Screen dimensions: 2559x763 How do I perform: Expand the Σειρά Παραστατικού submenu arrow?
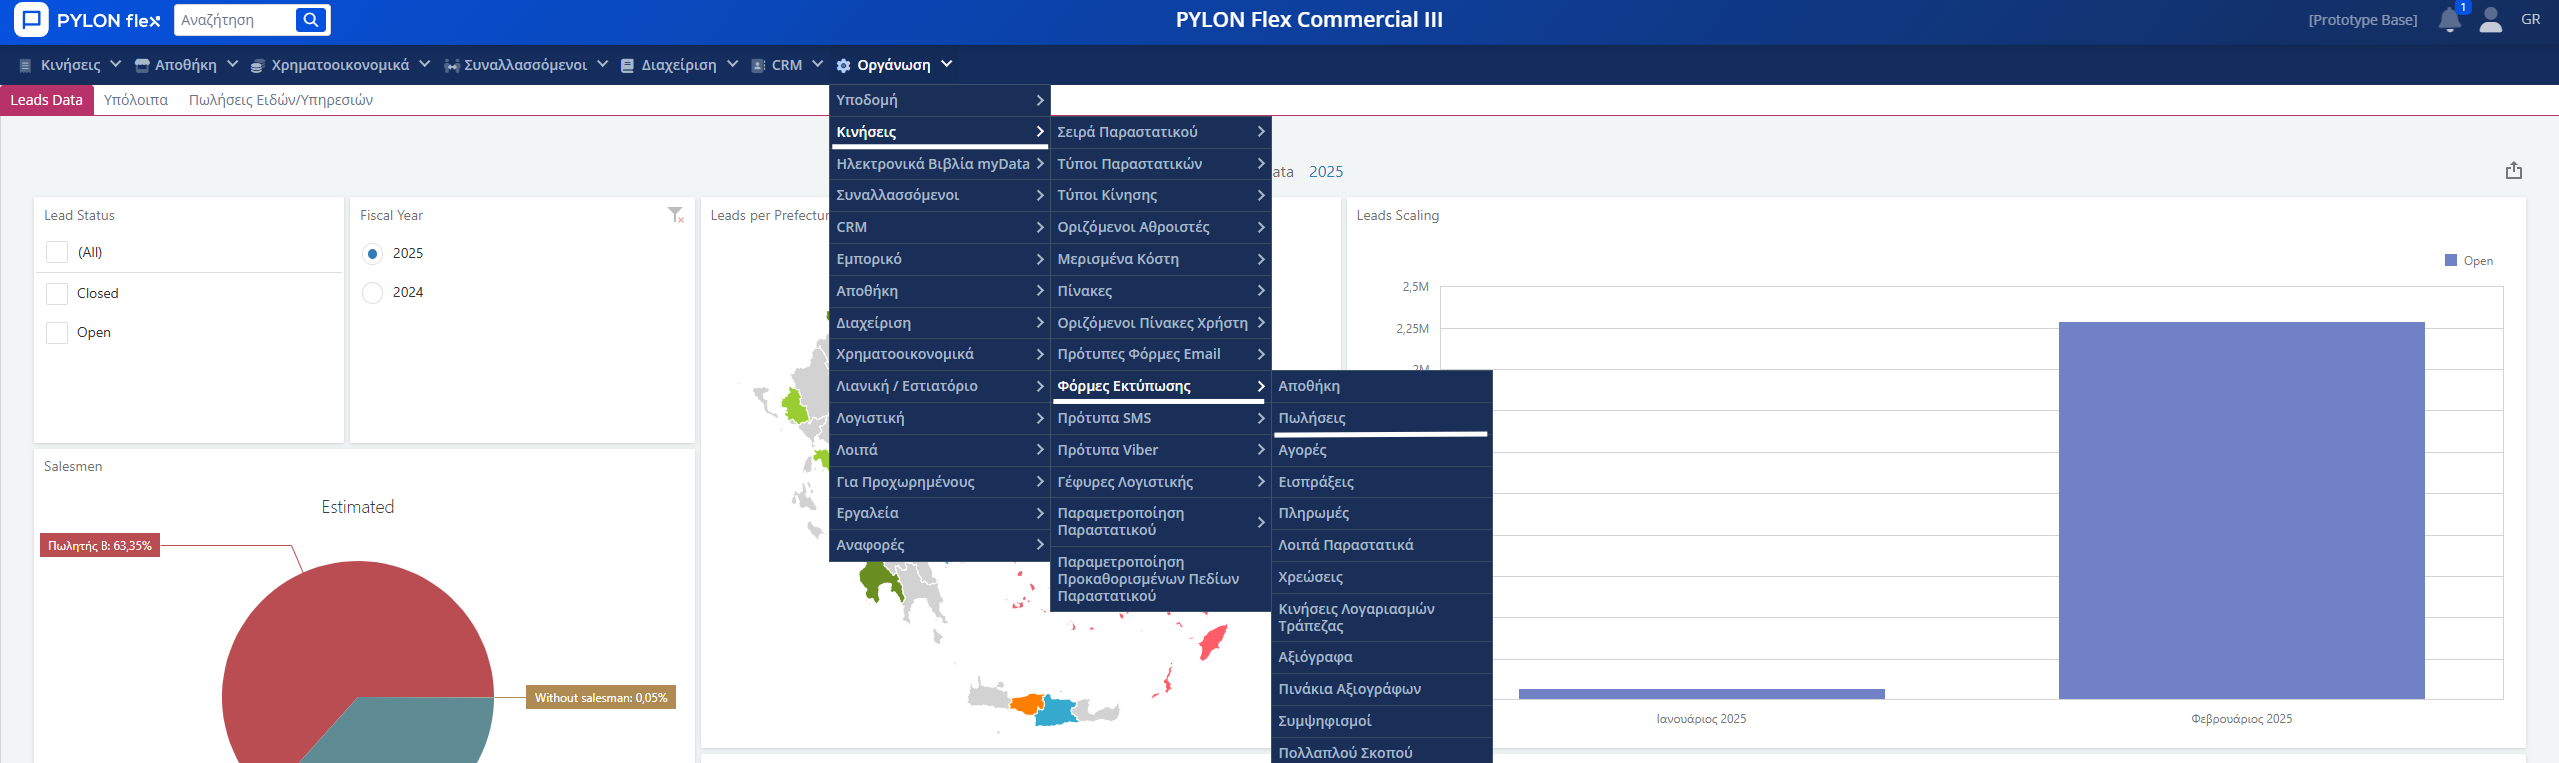(1260, 131)
